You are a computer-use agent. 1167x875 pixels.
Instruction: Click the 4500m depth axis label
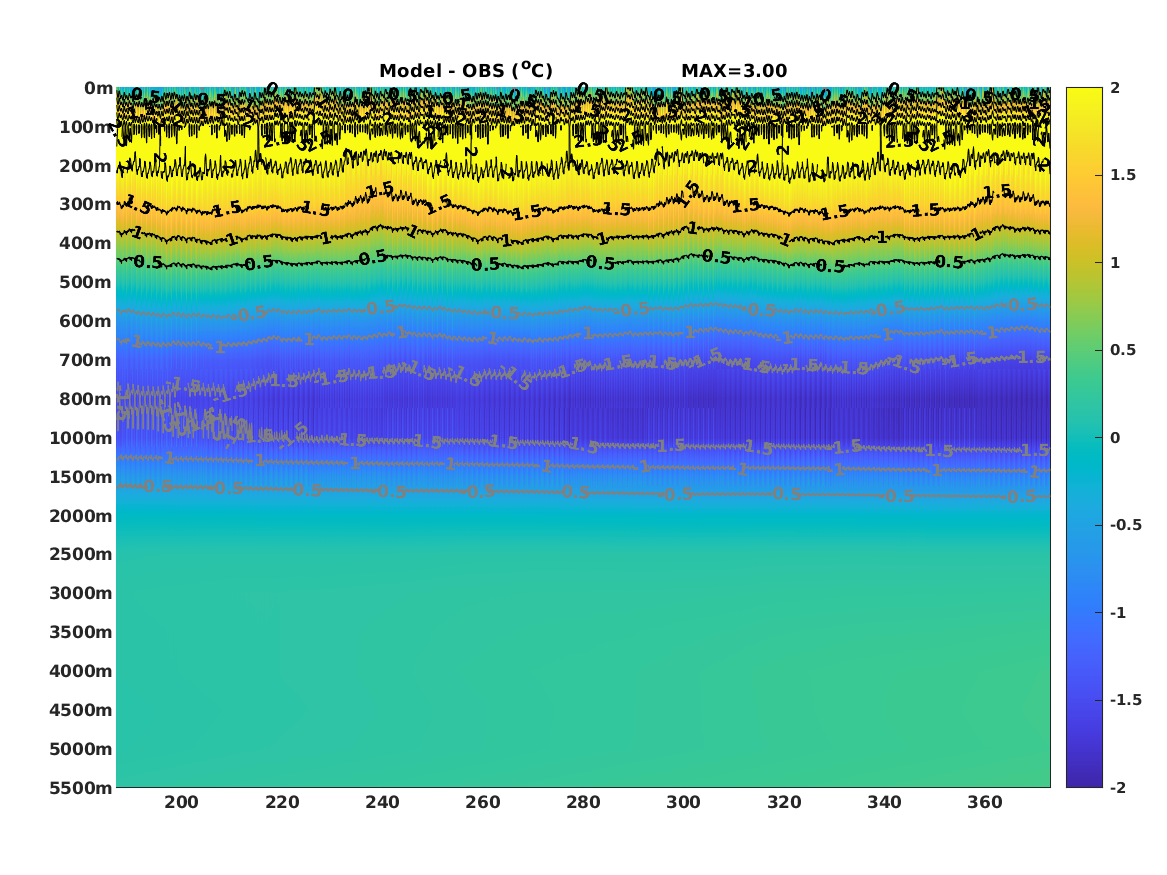(x=81, y=710)
